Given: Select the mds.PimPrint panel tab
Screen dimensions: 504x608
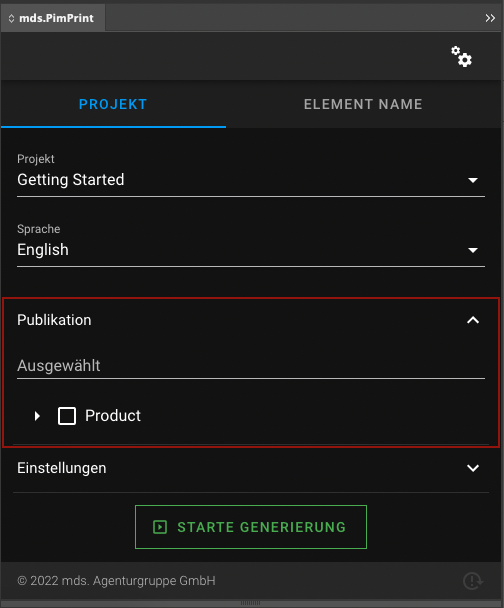Looking at the screenshot, I should click(53, 18).
